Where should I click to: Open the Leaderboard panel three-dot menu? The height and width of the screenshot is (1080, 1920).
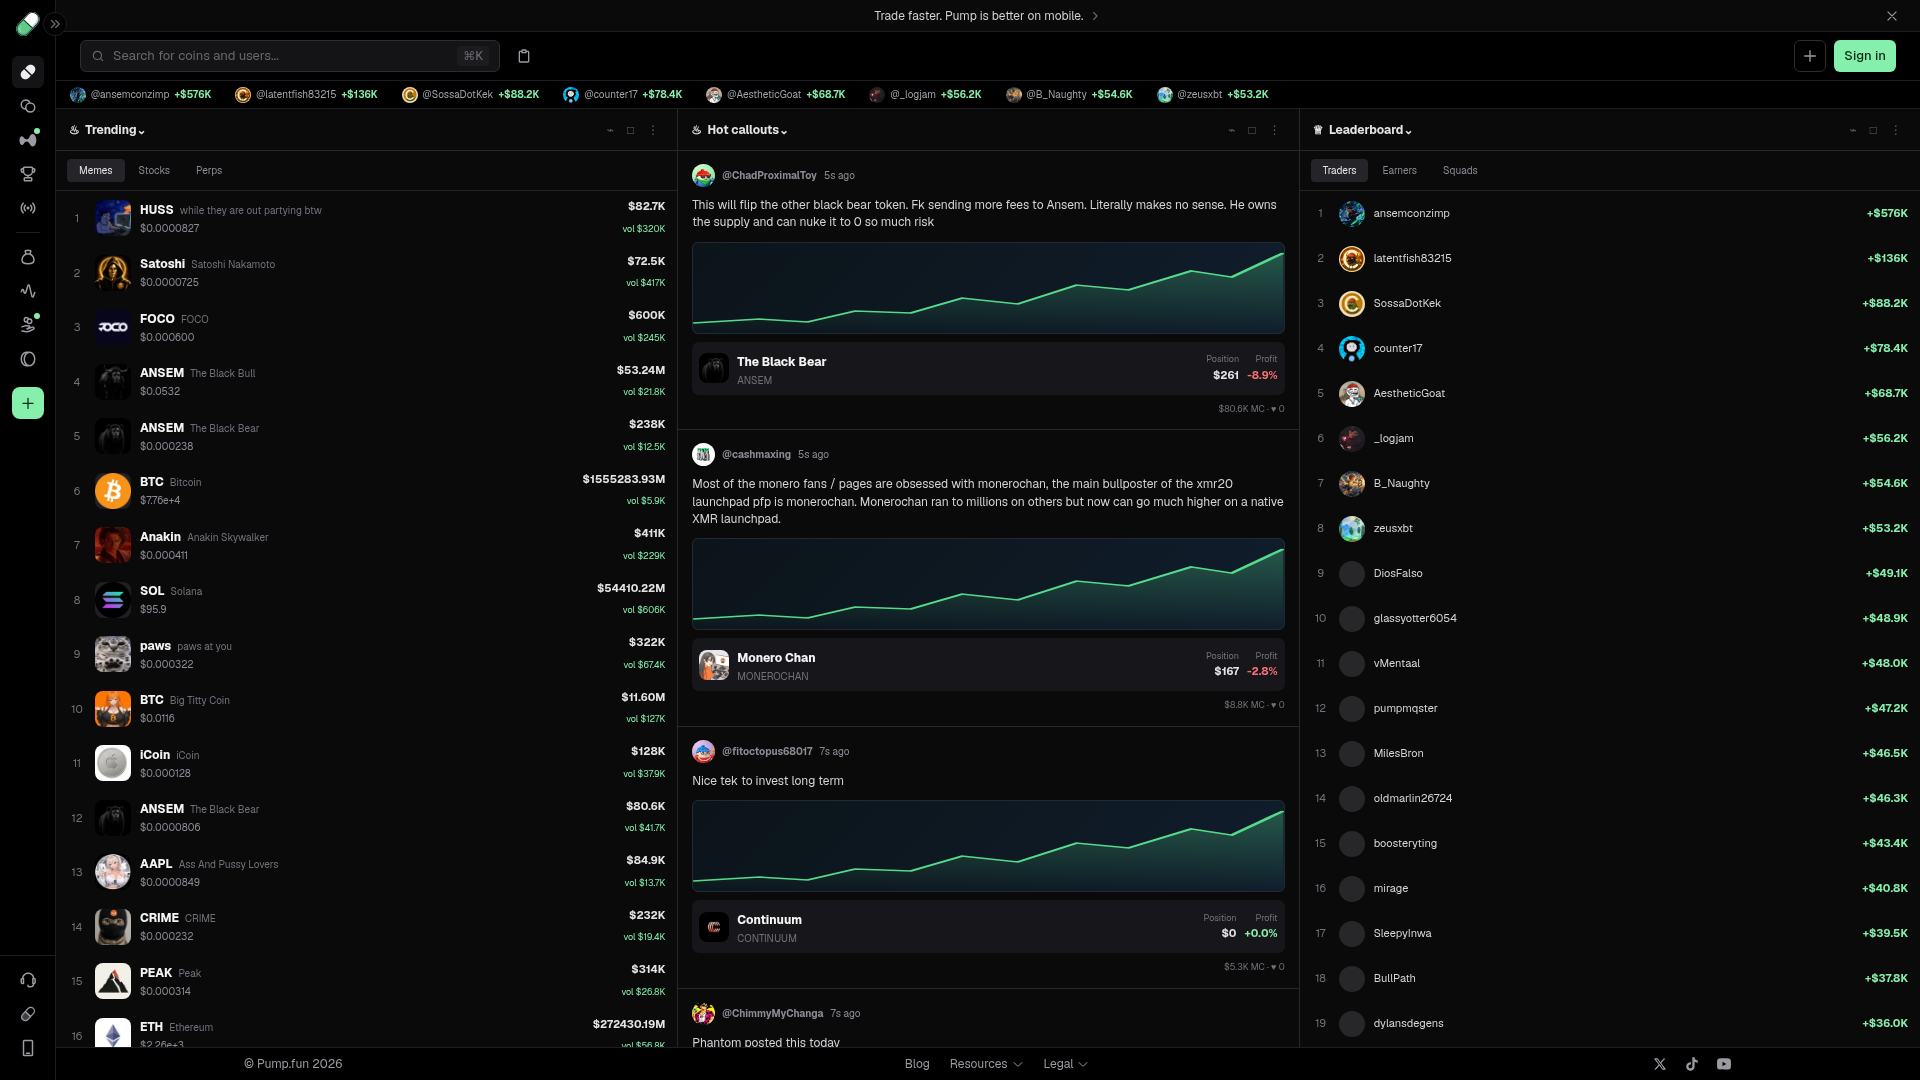pos(1895,130)
